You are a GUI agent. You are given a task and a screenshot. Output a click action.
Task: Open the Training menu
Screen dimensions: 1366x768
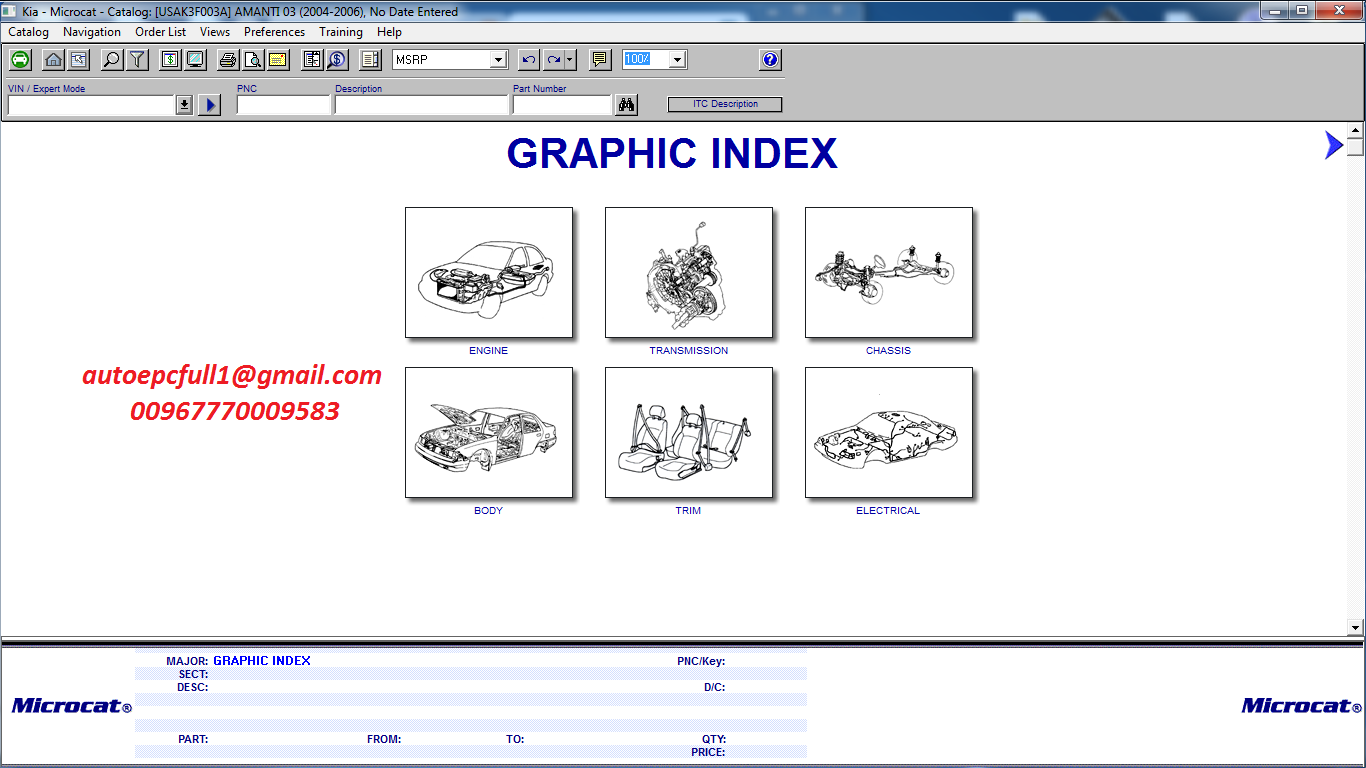[x=341, y=32]
